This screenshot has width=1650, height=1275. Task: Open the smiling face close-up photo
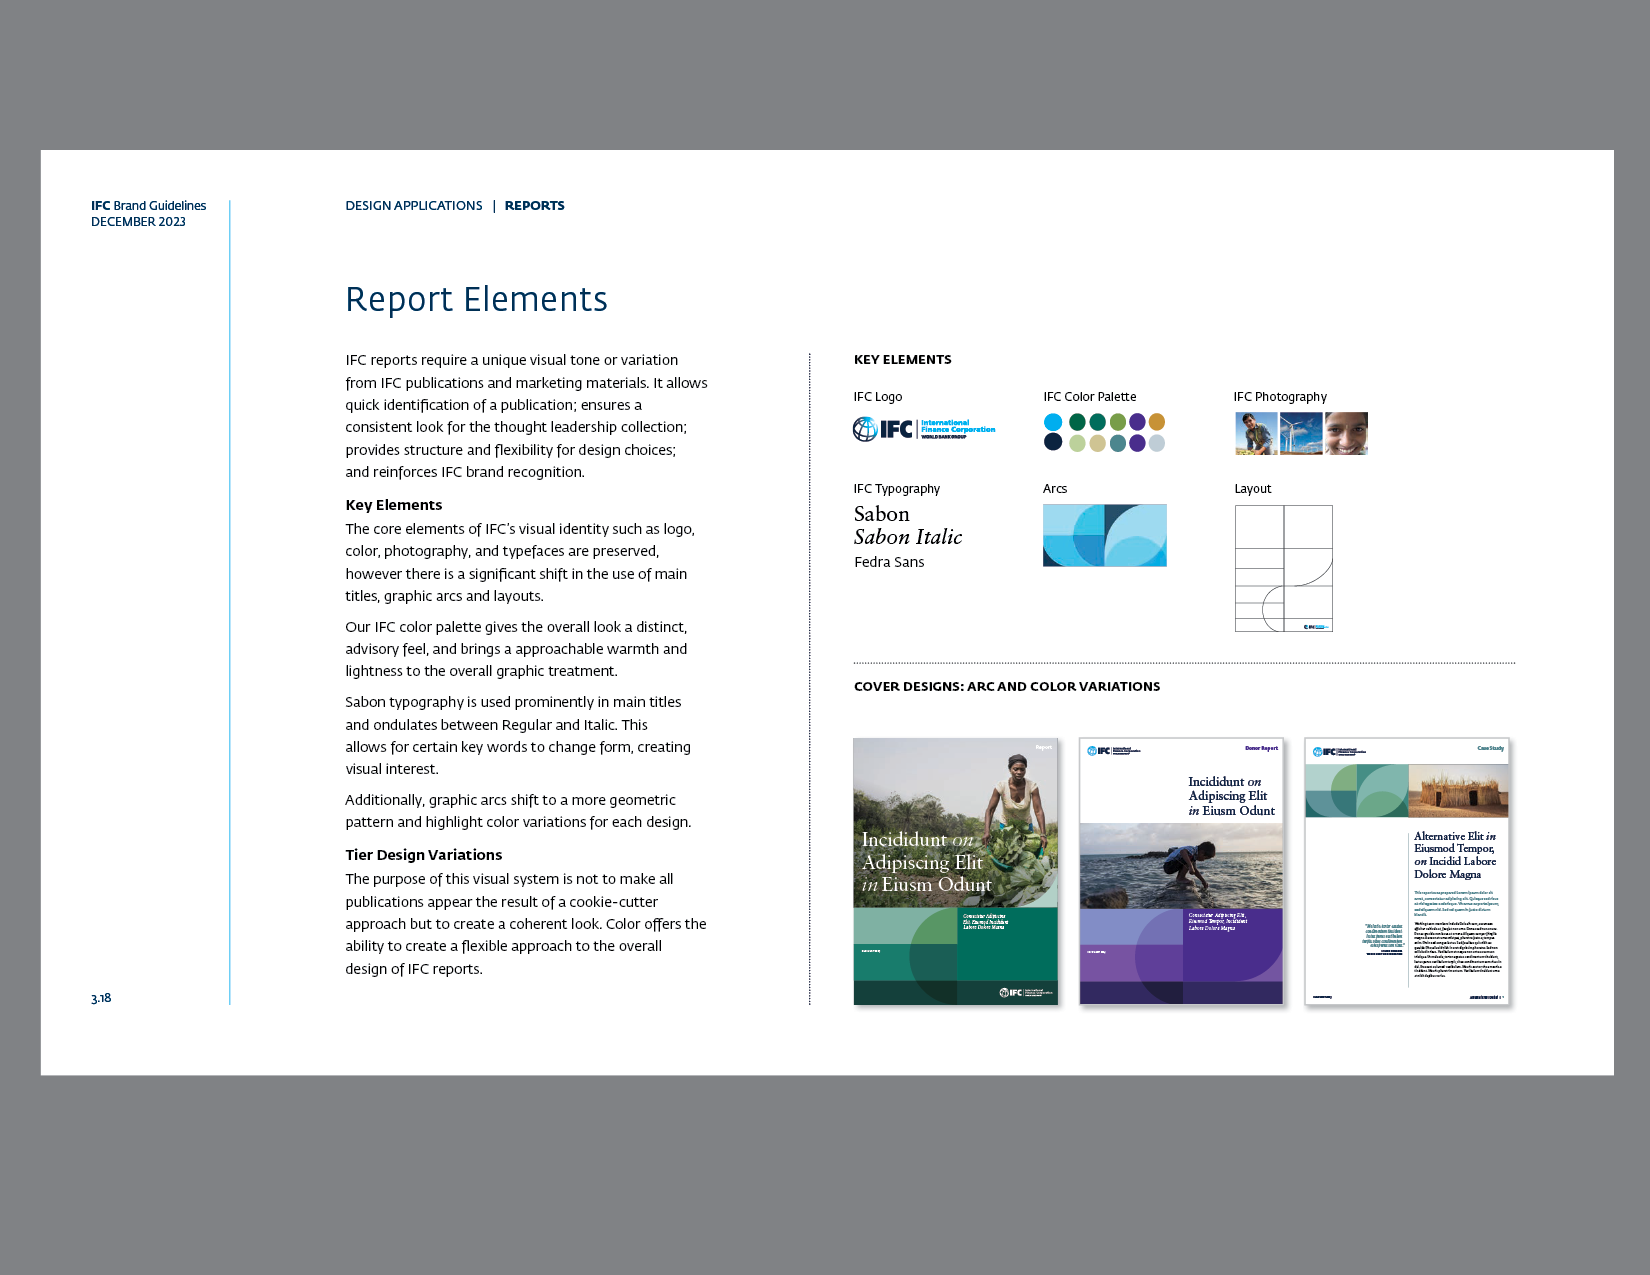point(1346,434)
